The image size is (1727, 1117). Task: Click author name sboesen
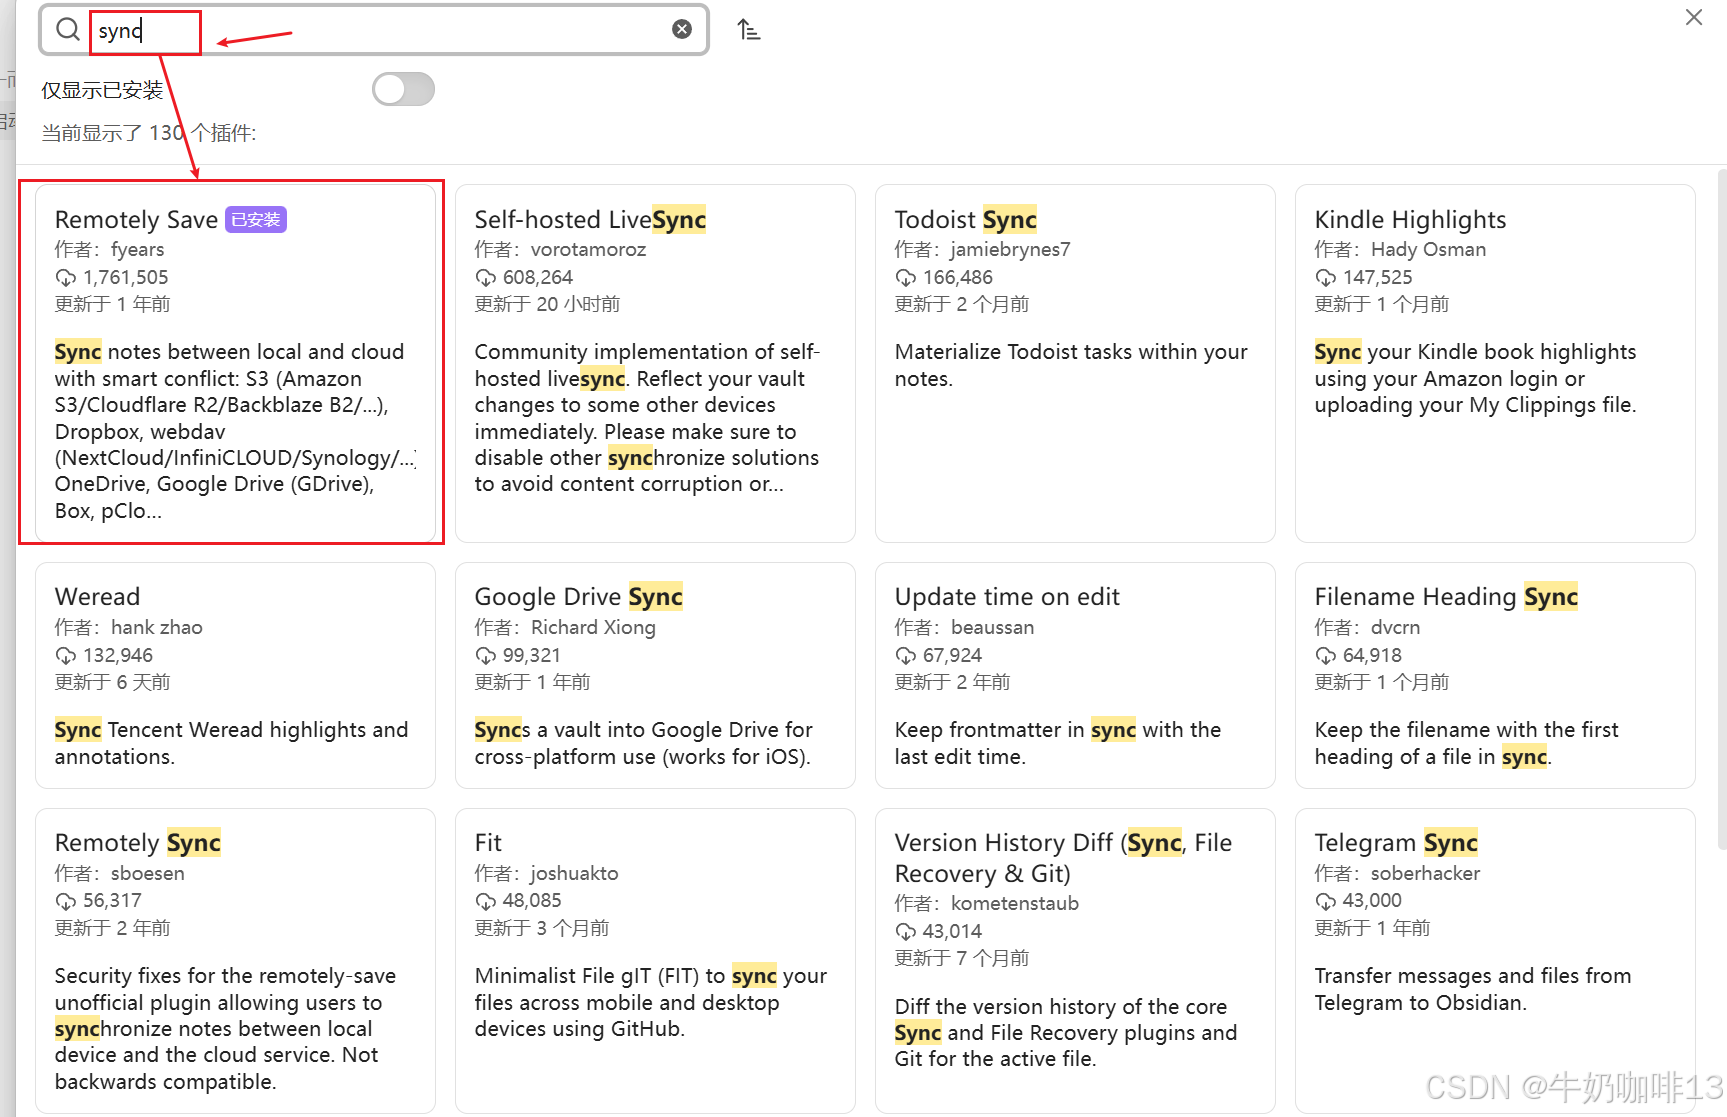click(147, 874)
